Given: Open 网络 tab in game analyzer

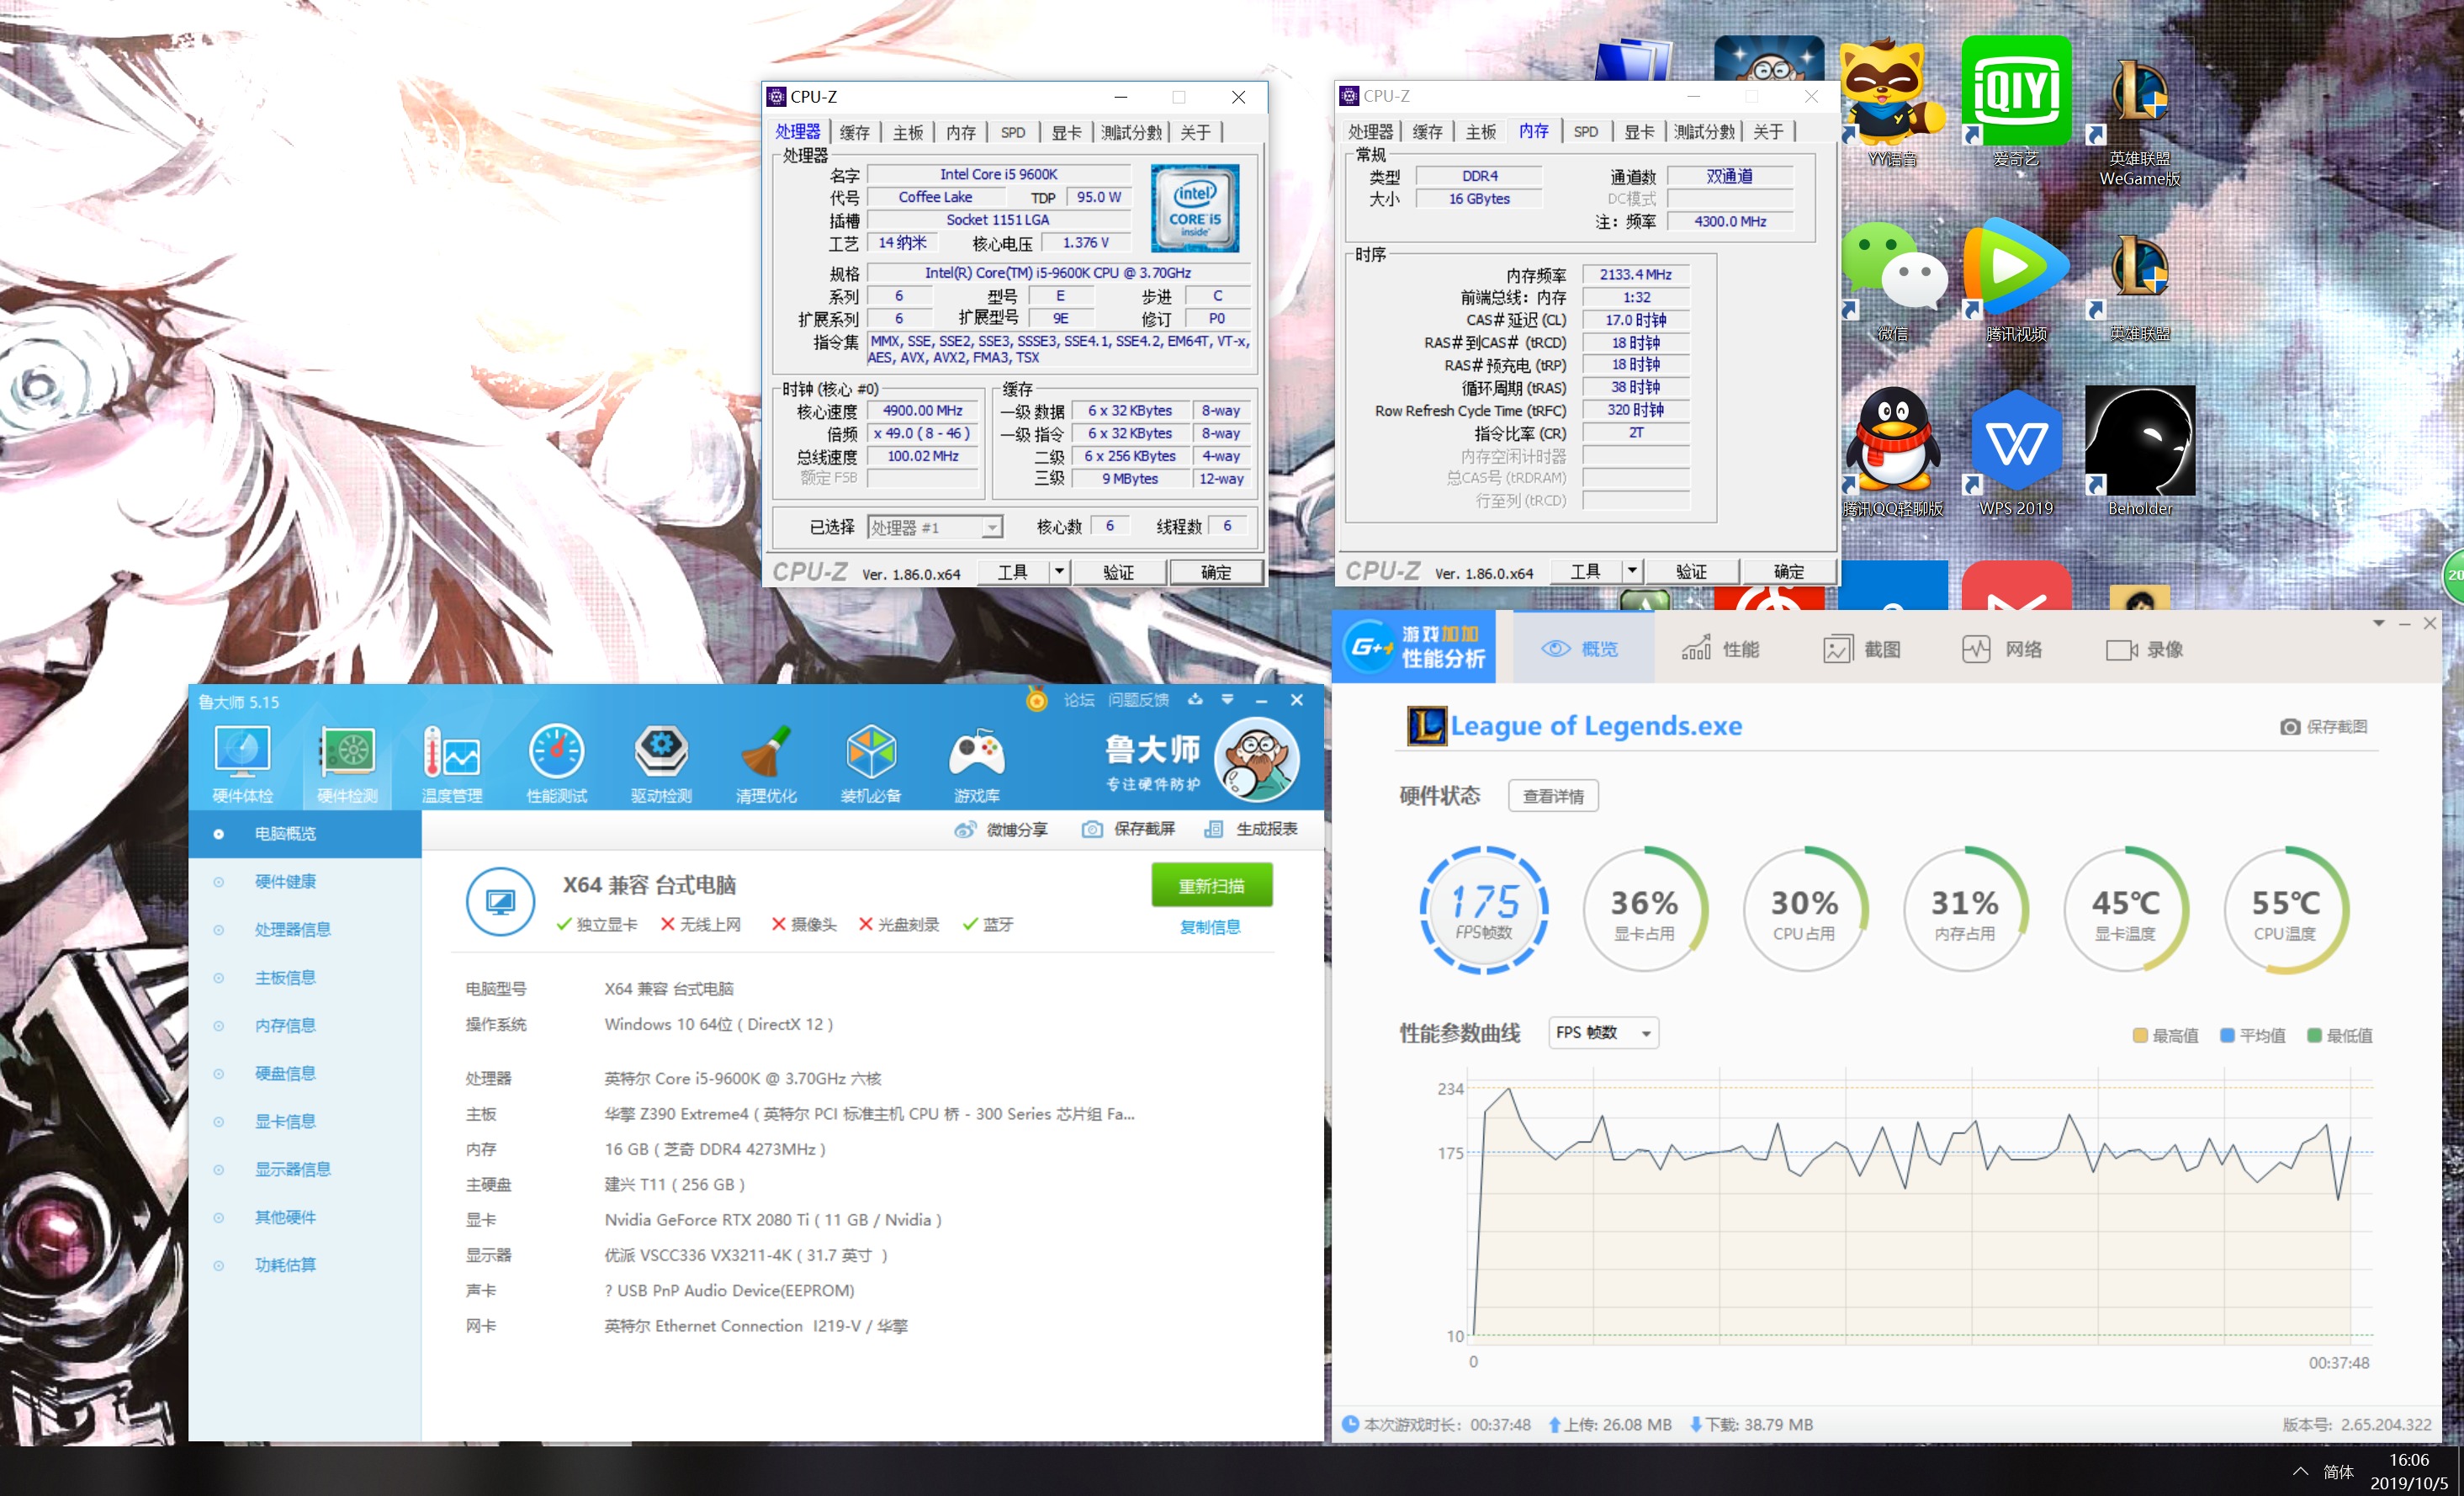Looking at the screenshot, I should [x=2003, y=649].
